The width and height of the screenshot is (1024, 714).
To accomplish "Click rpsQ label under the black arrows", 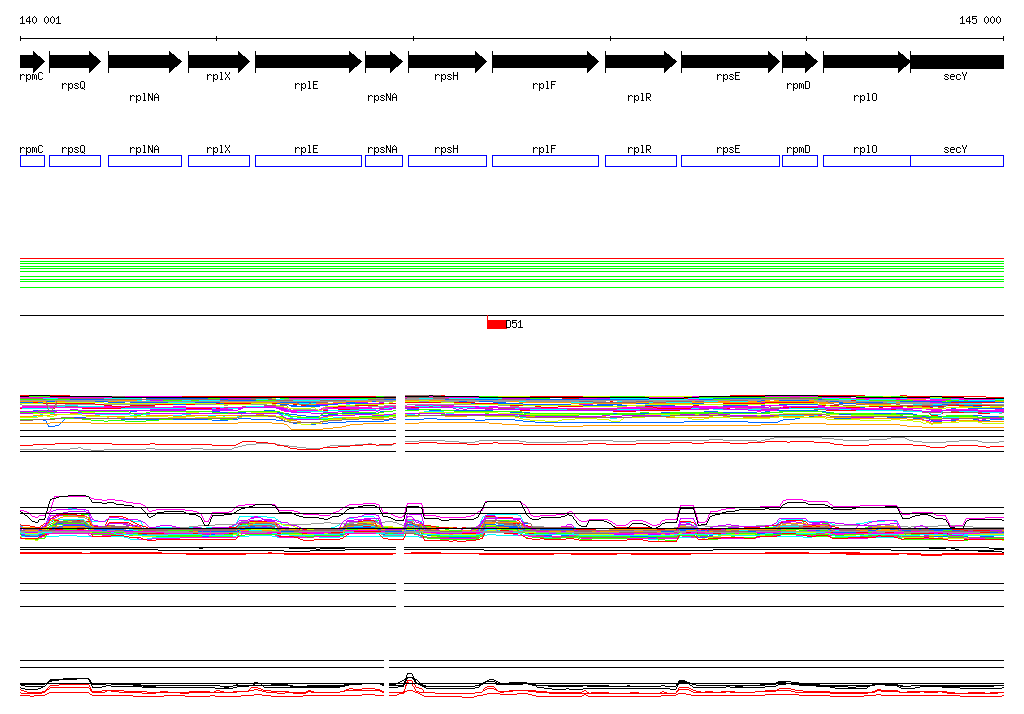I will (73, 85).
